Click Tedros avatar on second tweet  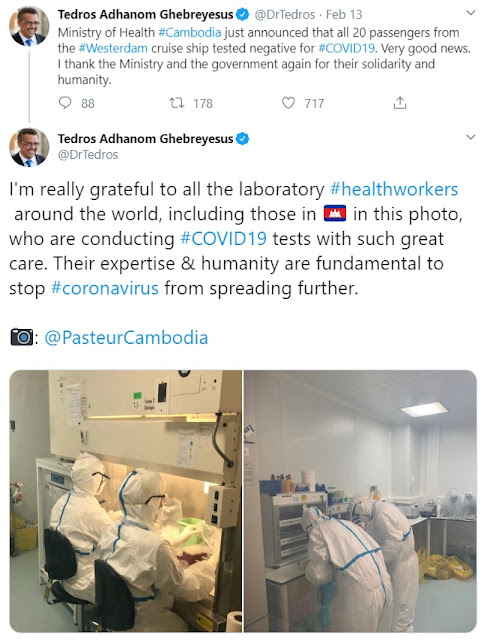pyautogui.click(x=29, y=147)
